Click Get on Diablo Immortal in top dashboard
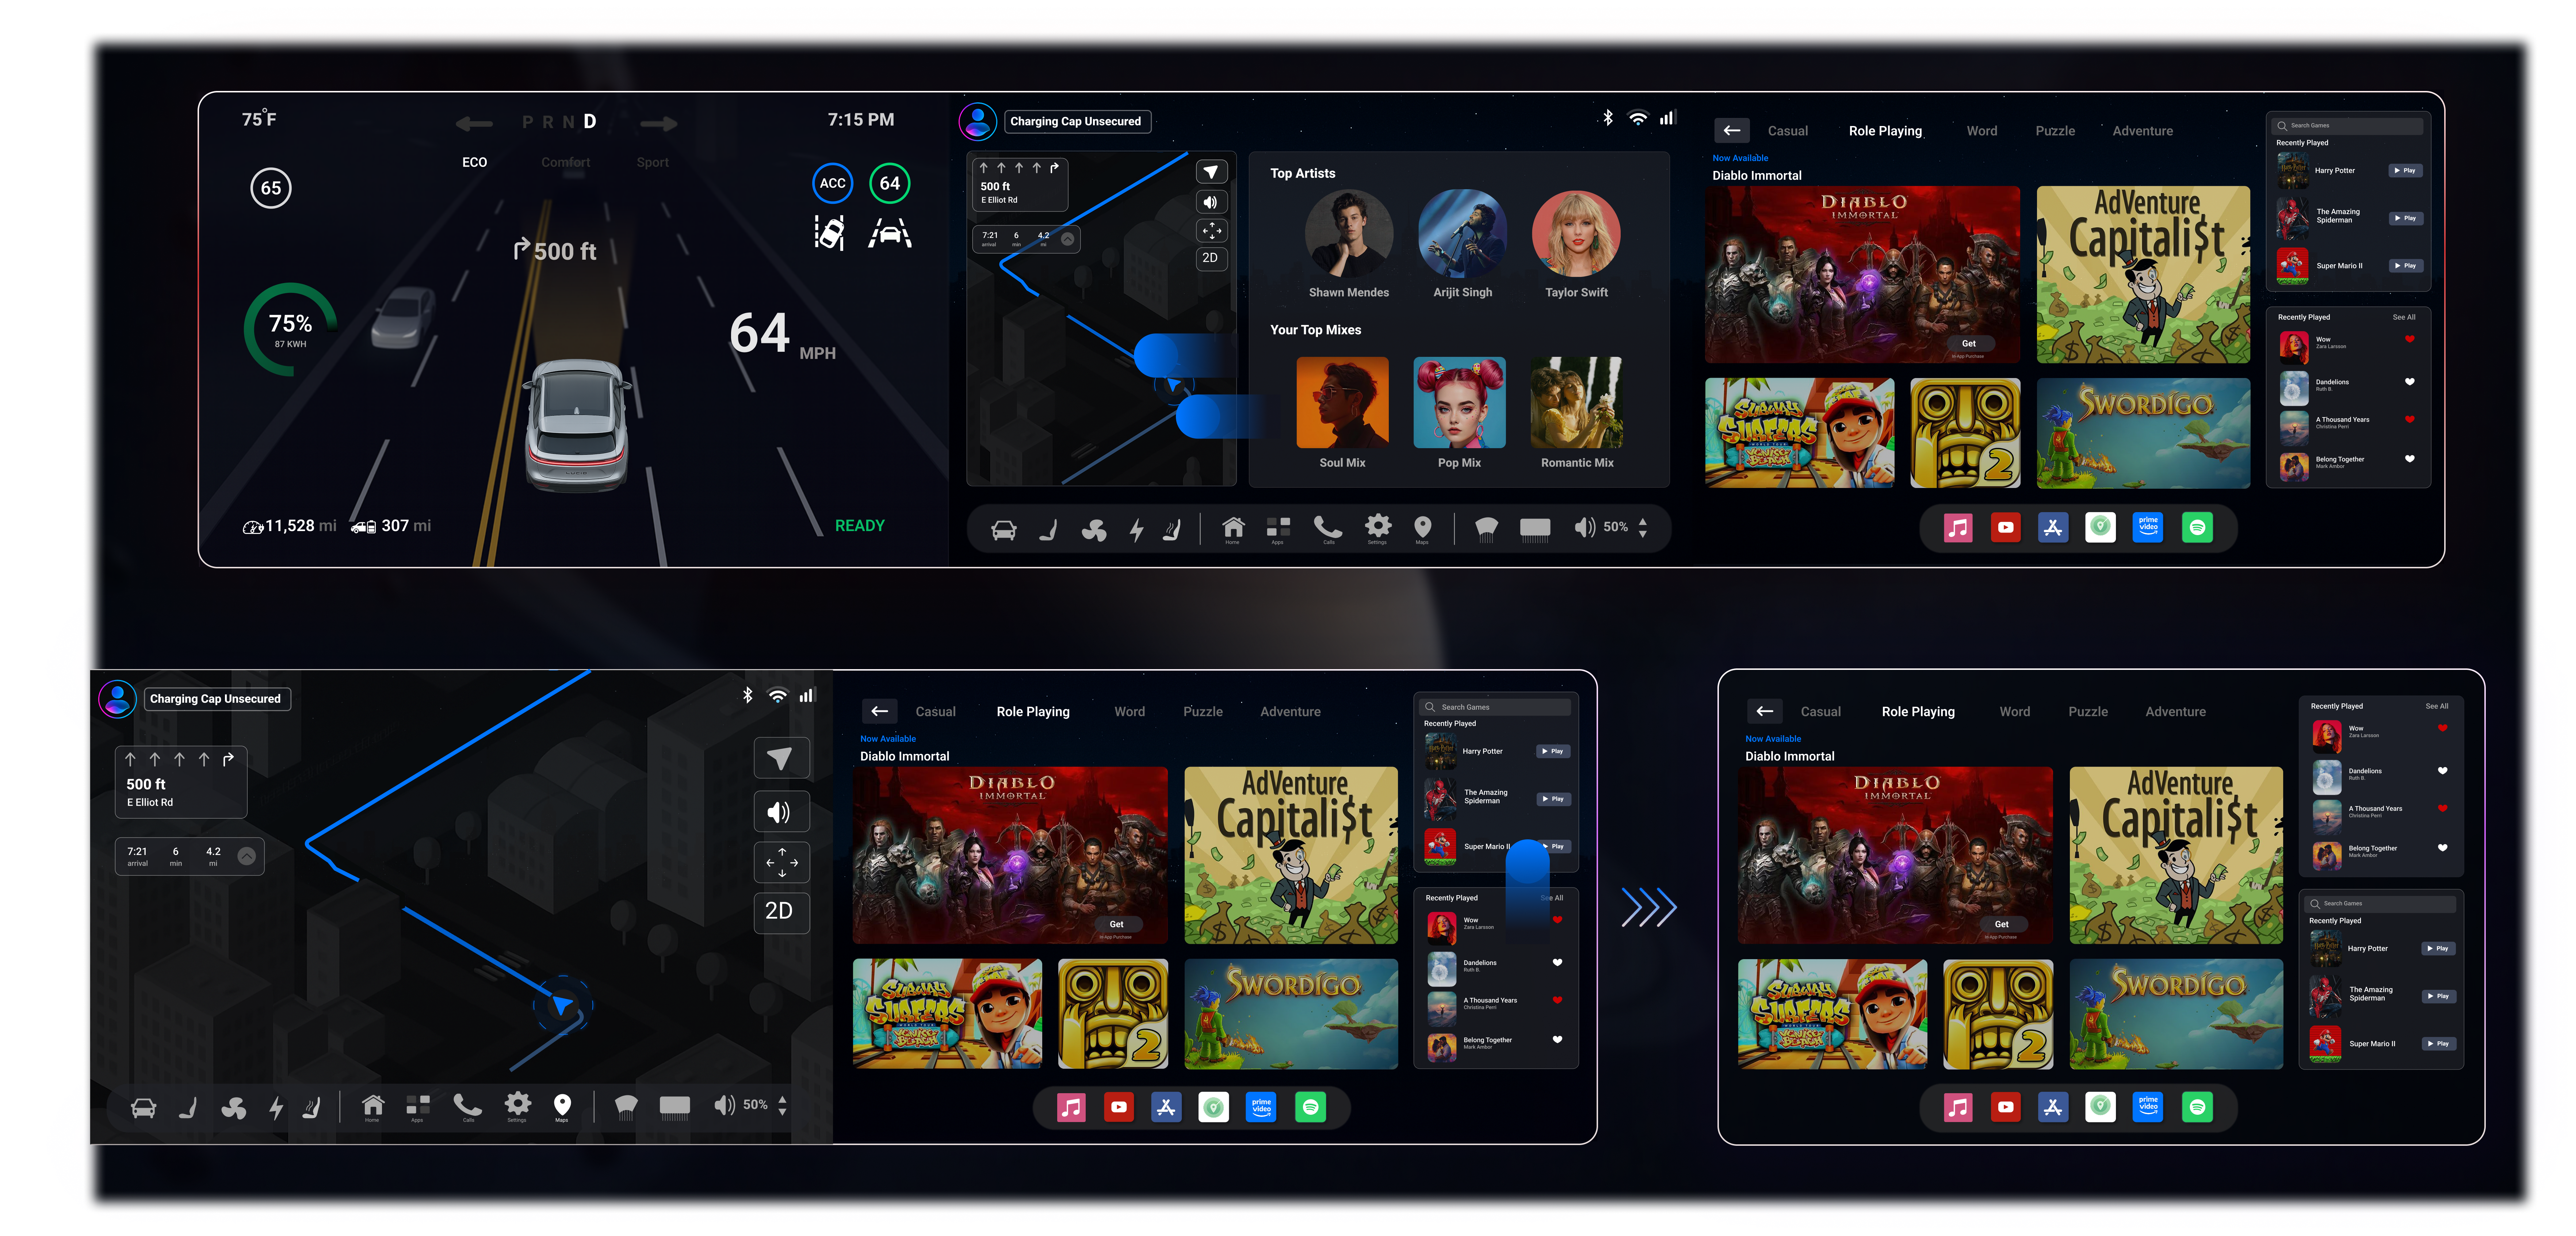The width and height of the screenshot is (2576, 1236). (x=1969, y=344)
